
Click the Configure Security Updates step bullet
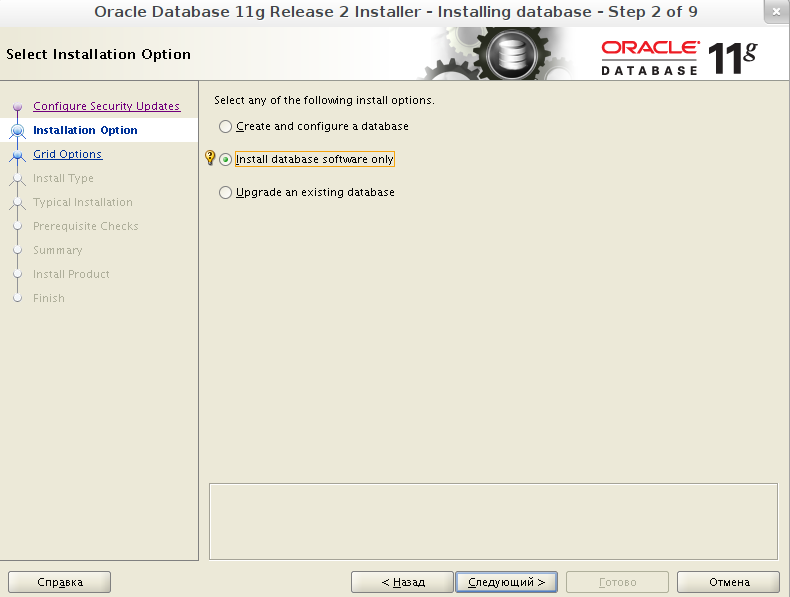(18, 106)
